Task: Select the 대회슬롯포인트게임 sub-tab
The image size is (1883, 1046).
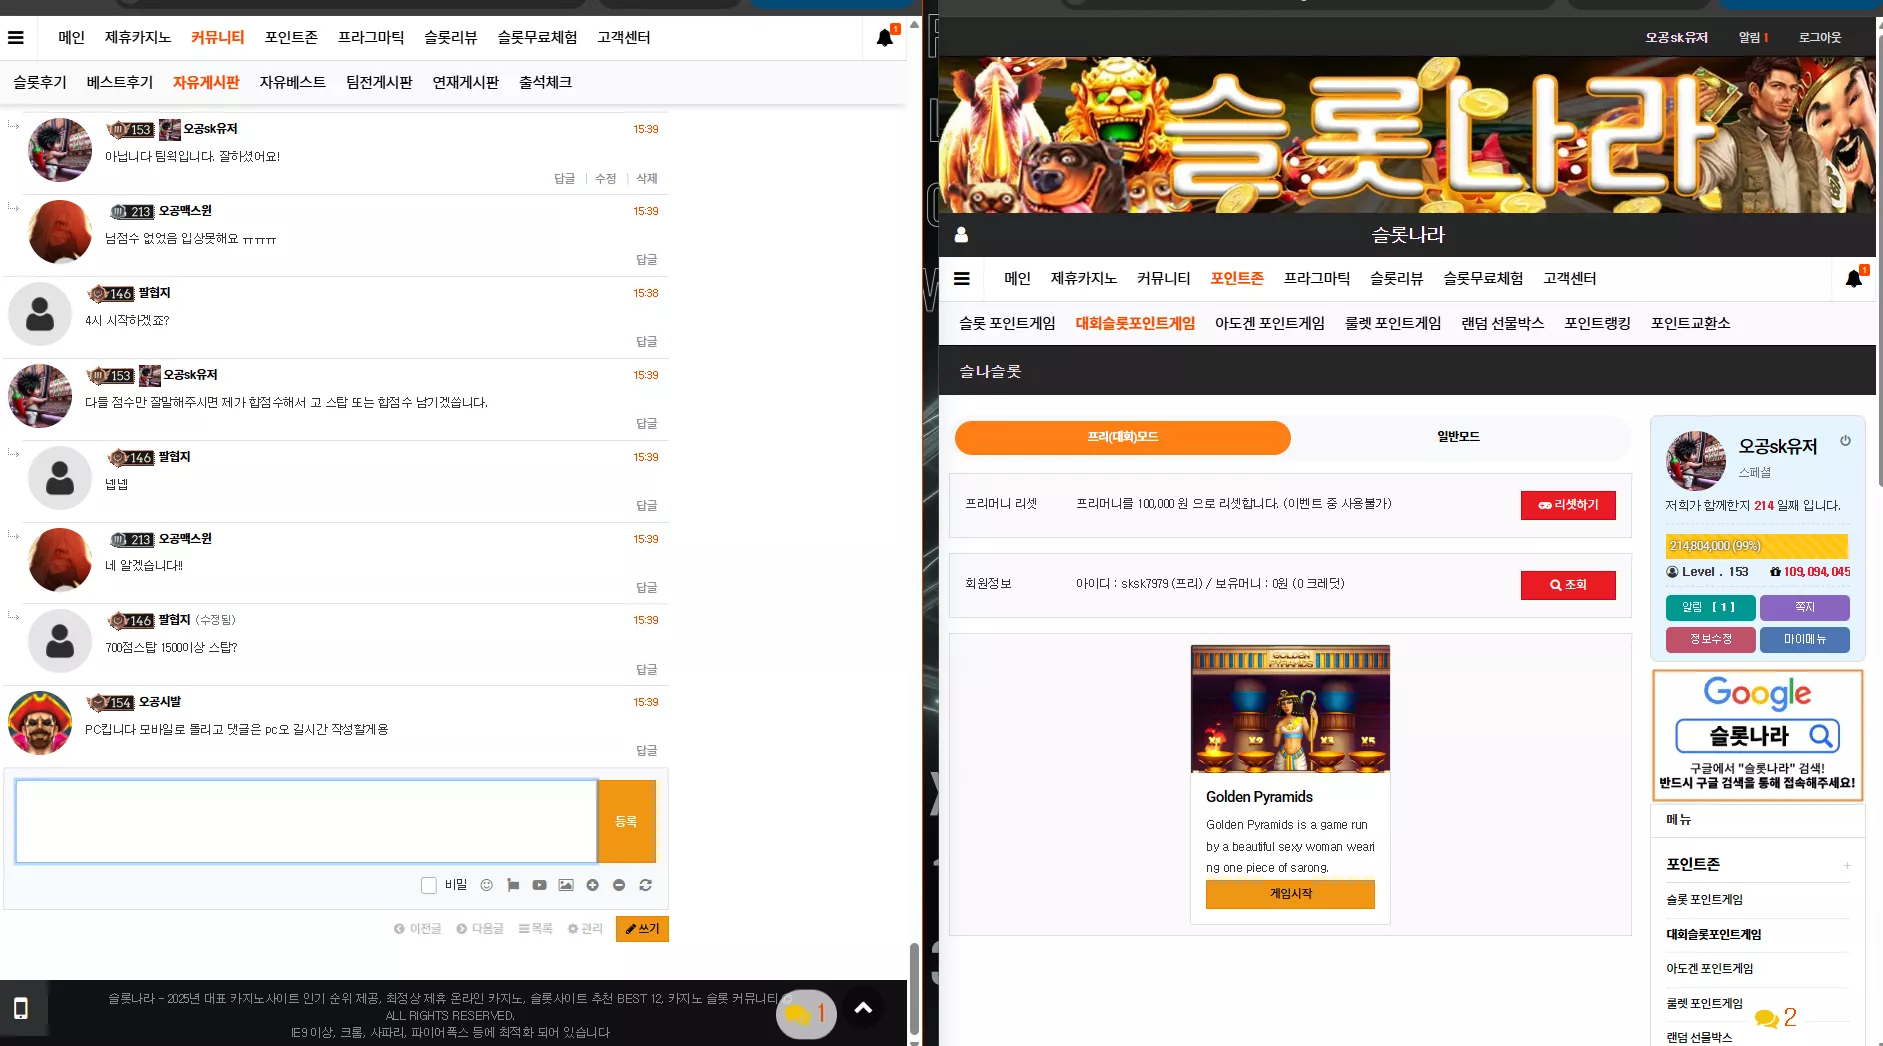Action: point(1135,324)
